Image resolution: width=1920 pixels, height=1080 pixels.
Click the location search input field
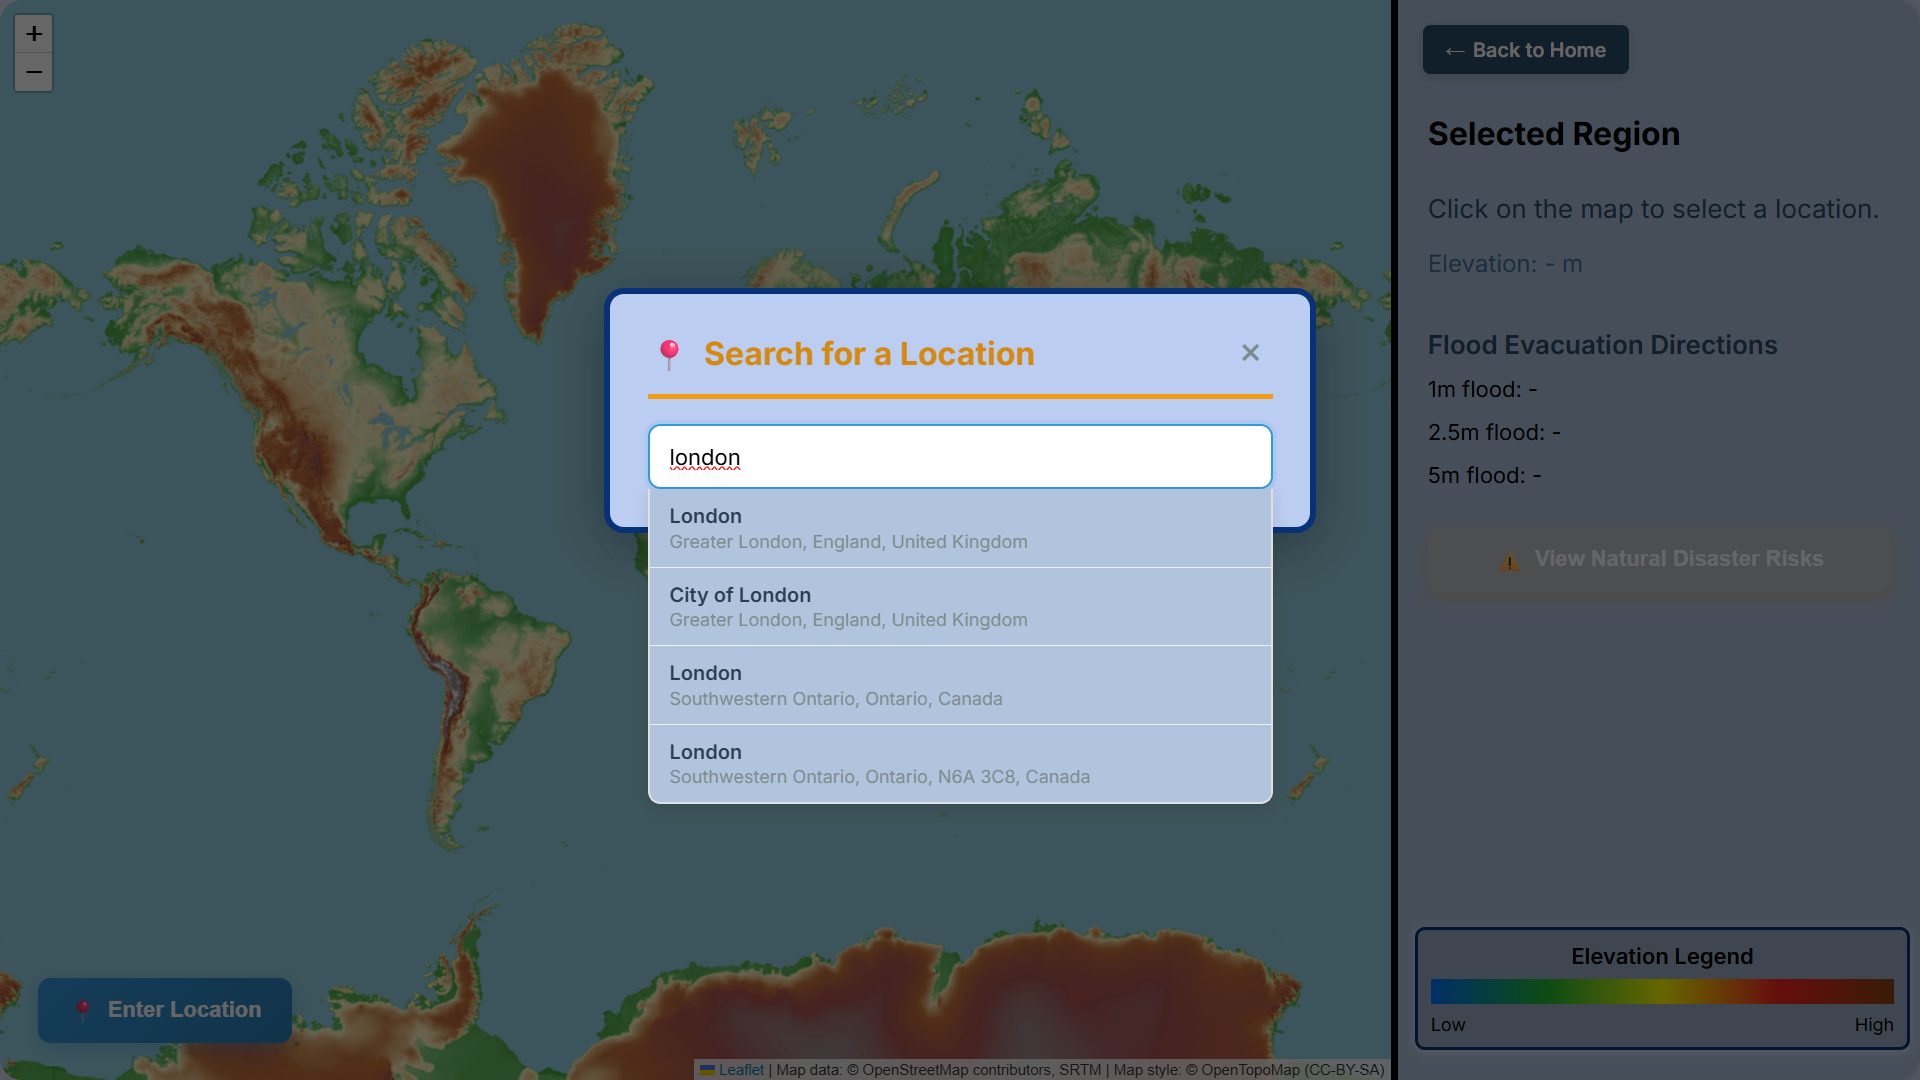[960, 457]
